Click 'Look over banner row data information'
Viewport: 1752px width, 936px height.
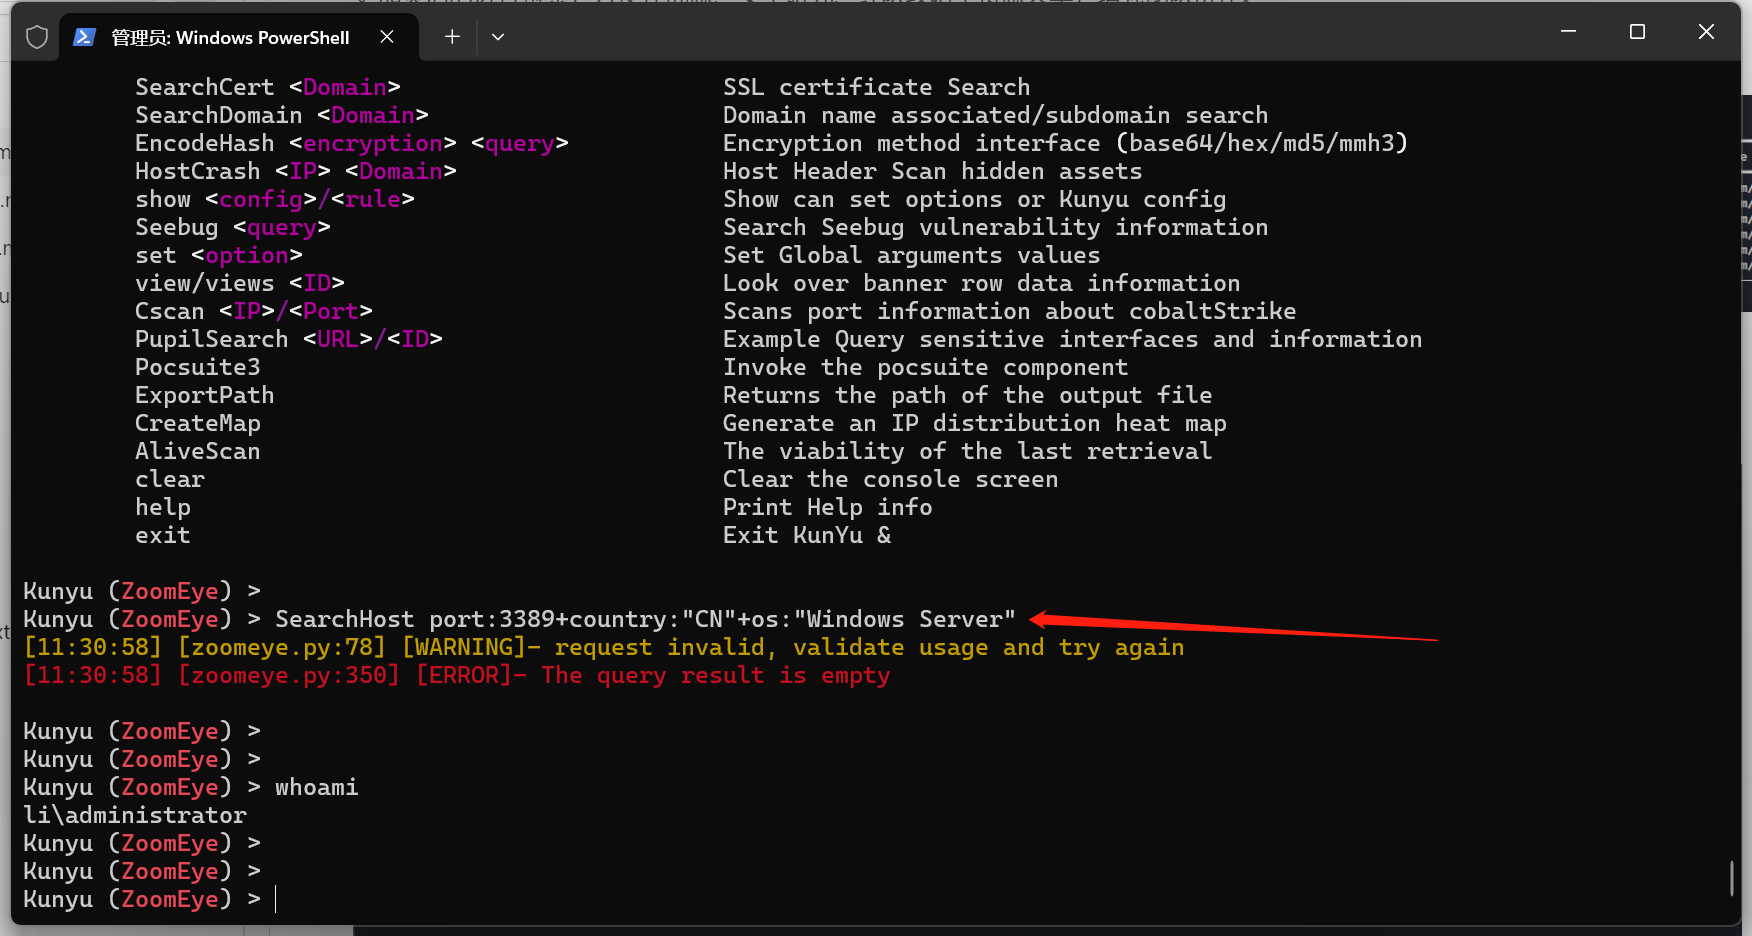tap(981, 283)
